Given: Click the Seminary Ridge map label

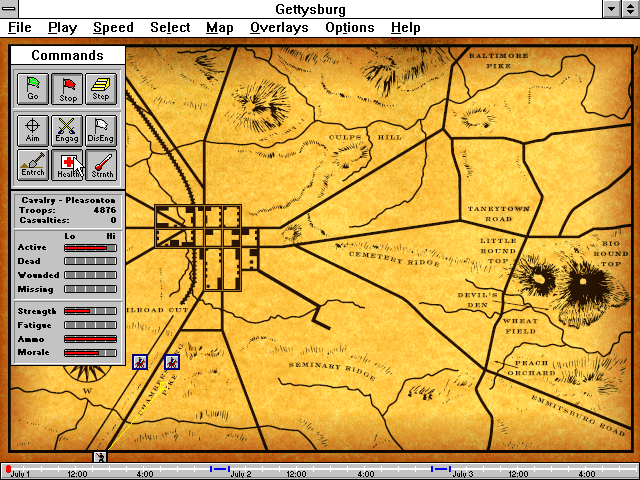Looking at the screenshot, I should tap(332, 371).
